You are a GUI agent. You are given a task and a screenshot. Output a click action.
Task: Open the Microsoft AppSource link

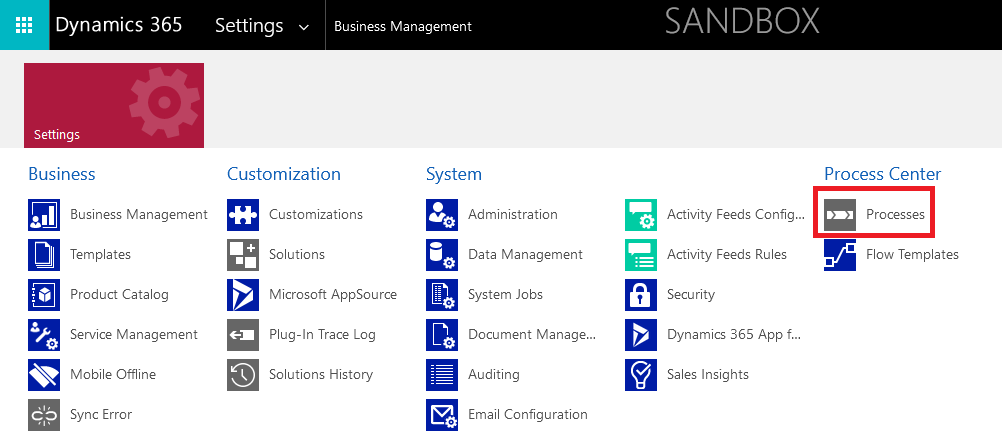pos(333,294)
